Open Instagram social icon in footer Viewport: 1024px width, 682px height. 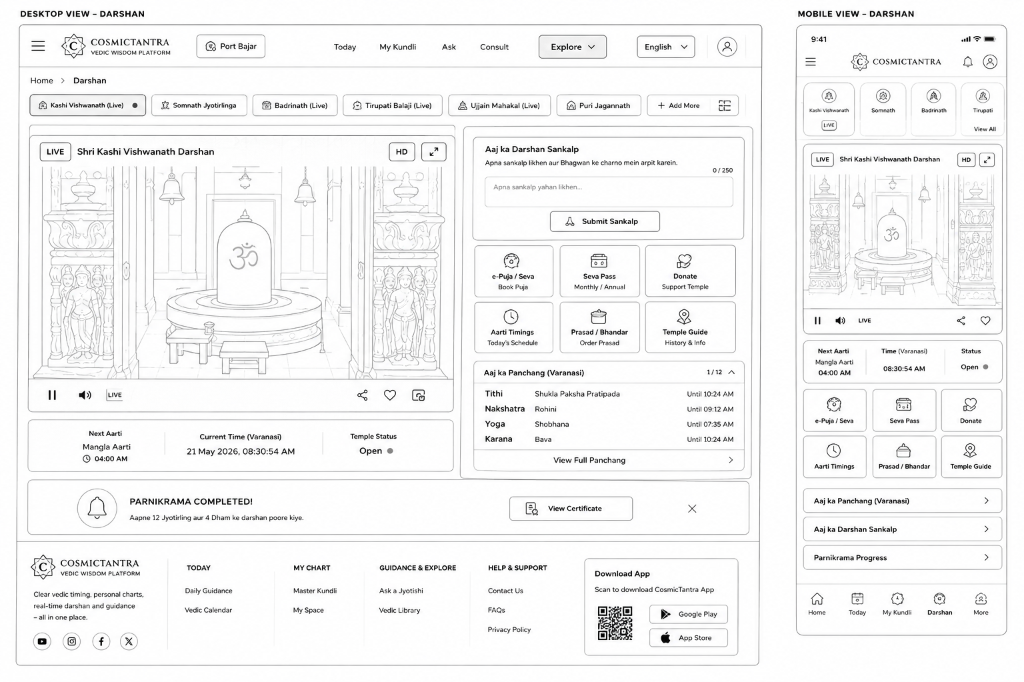(72, 641)
